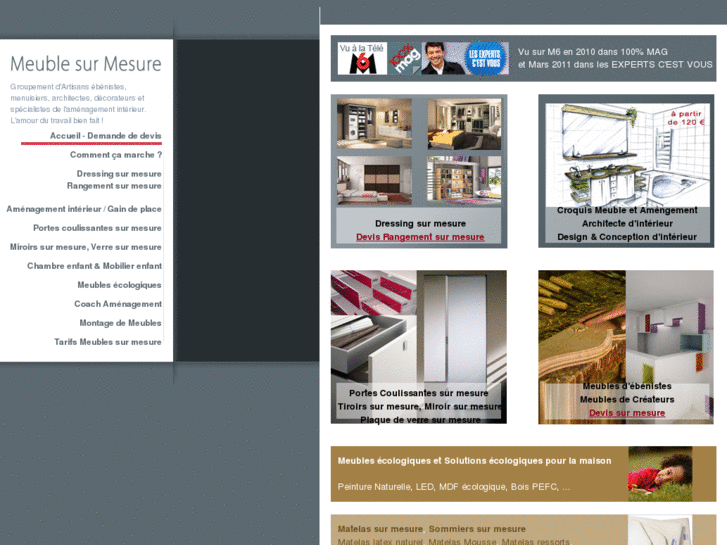The image size is (727, 545).
Task: Click Tiroirs sur mesure, Miroir sur mesure text
Action: tap(420, 407)
